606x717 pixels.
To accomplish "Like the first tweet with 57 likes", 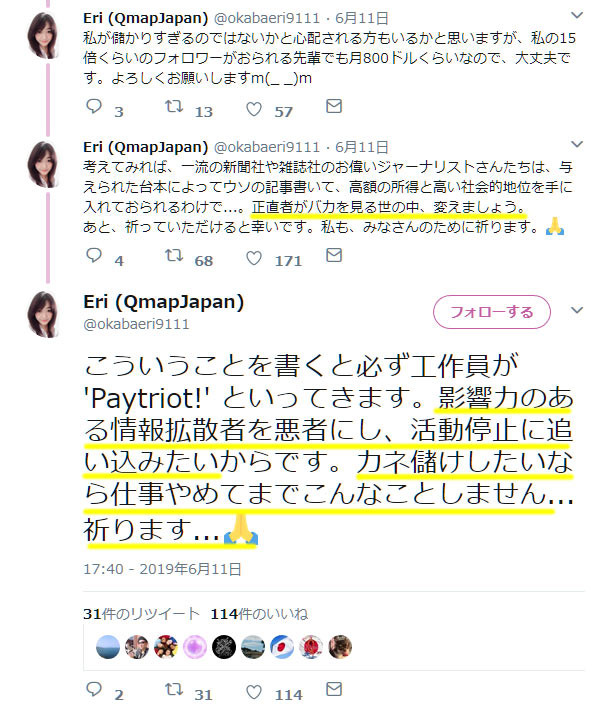I will (254, 109).
